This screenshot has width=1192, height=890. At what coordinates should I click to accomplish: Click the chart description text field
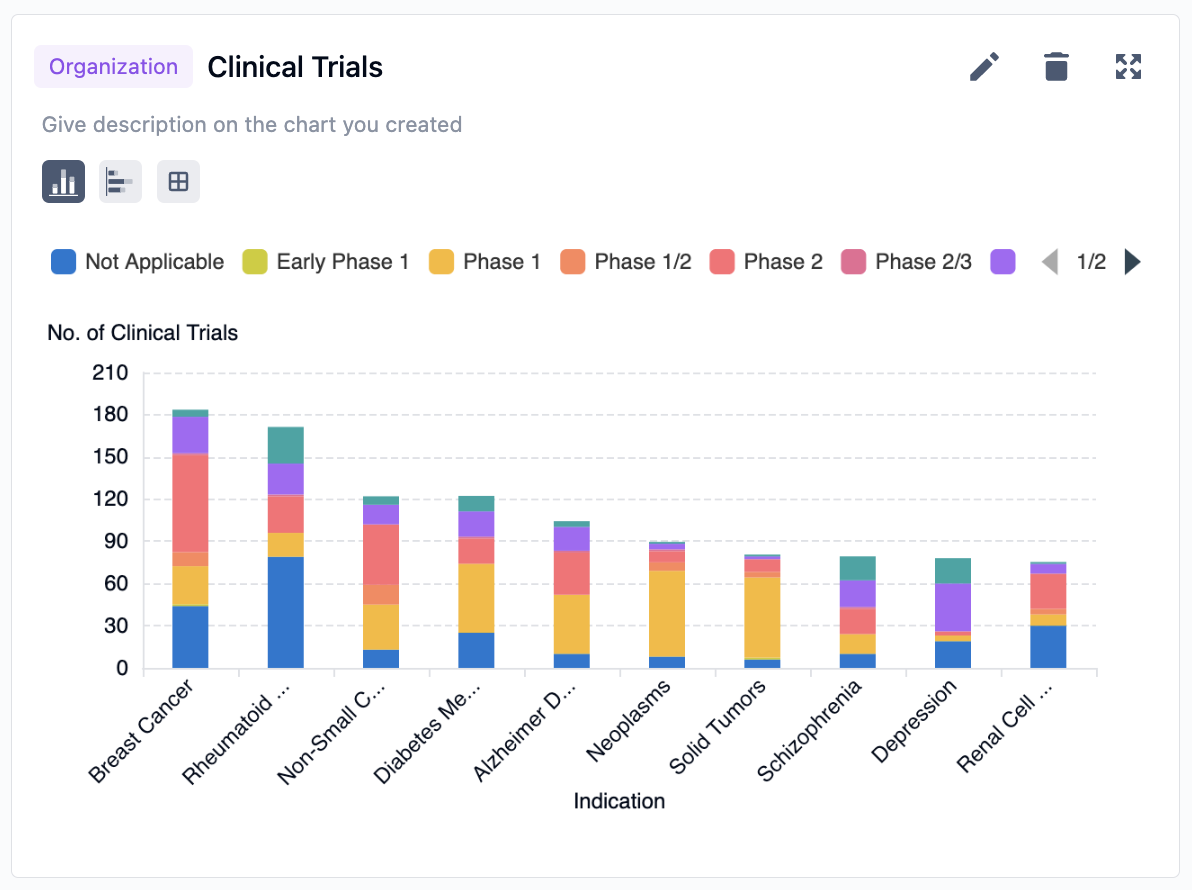[252, 125]
